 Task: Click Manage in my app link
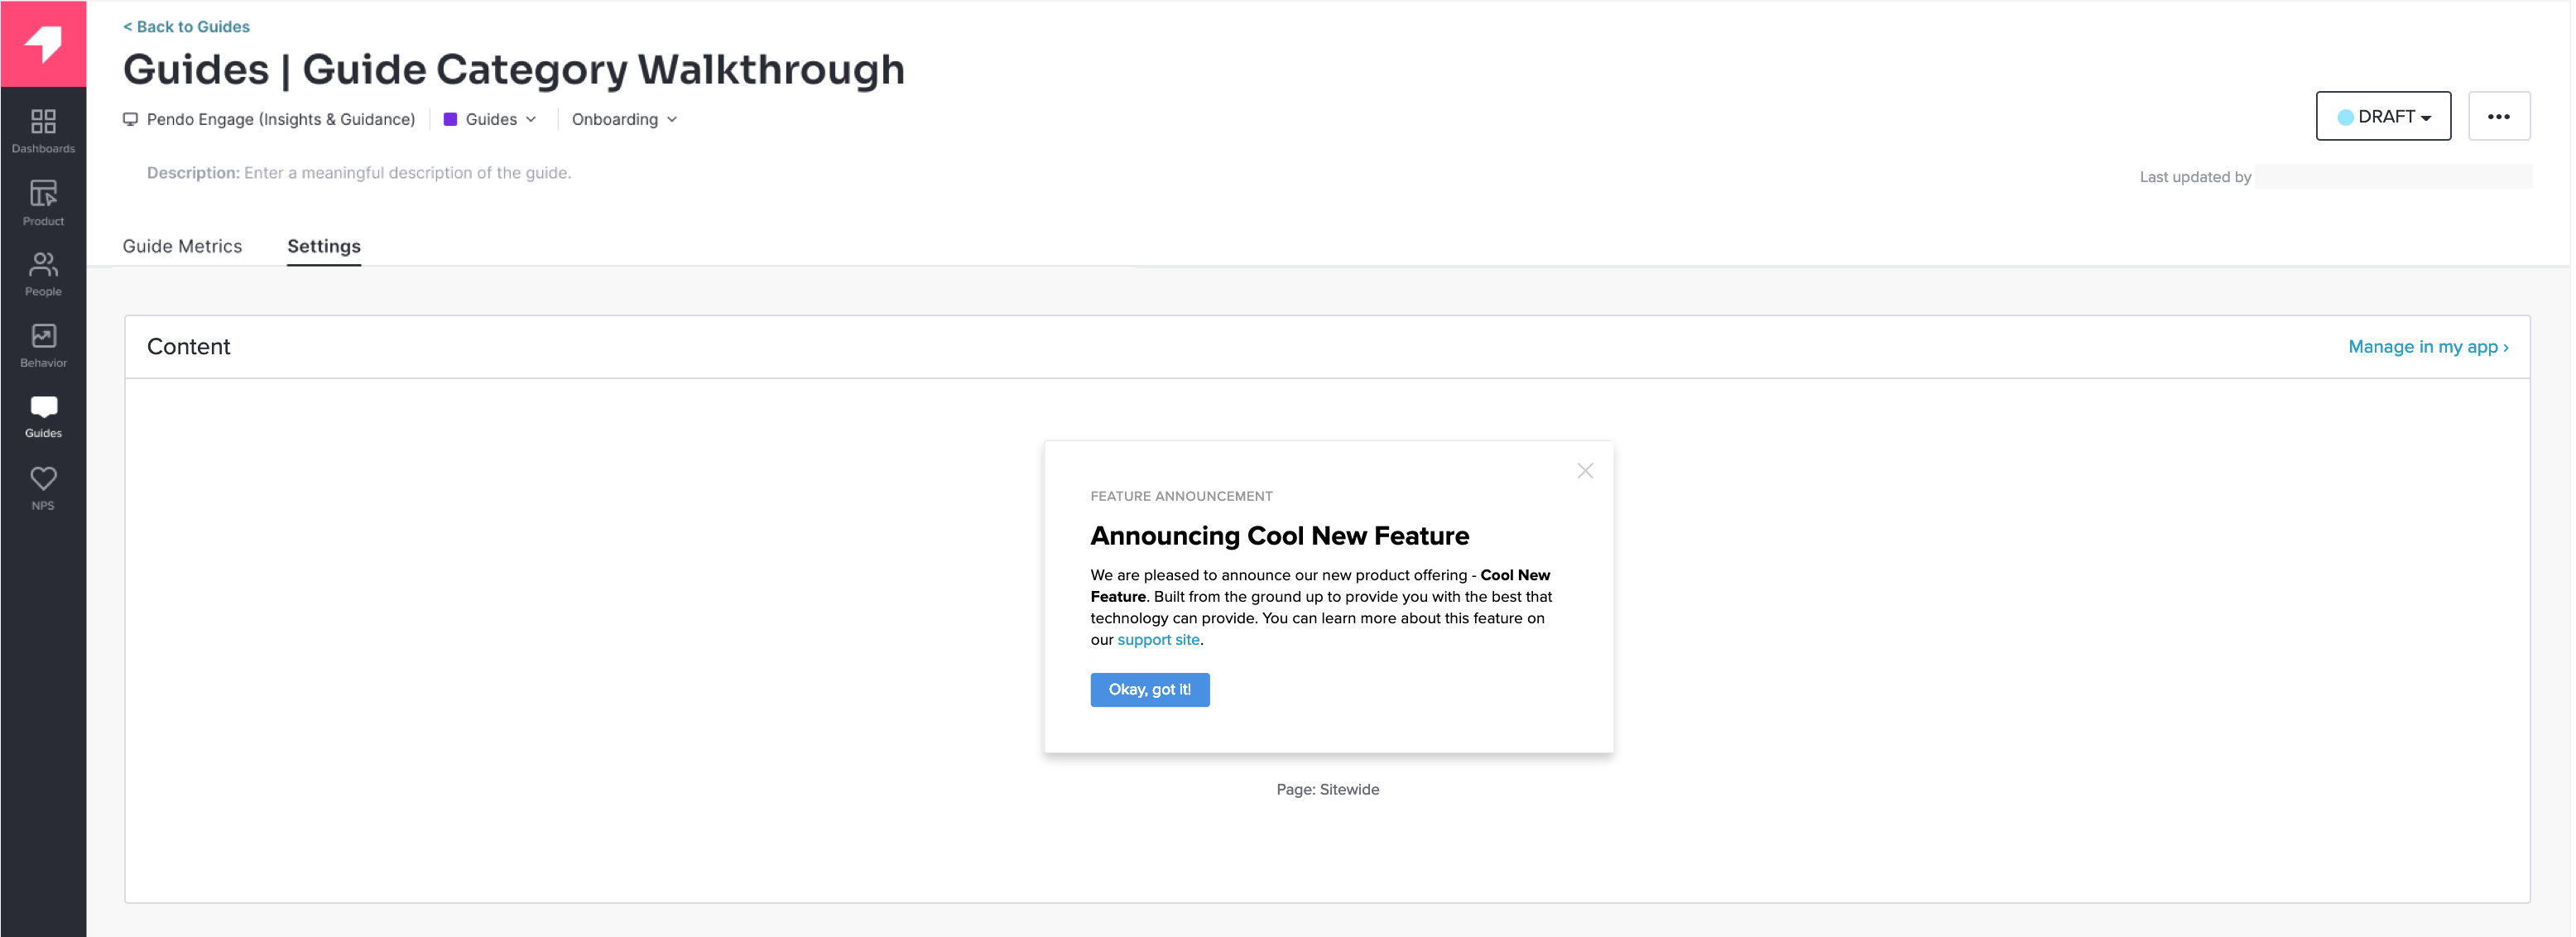[x=2428, y=347]
